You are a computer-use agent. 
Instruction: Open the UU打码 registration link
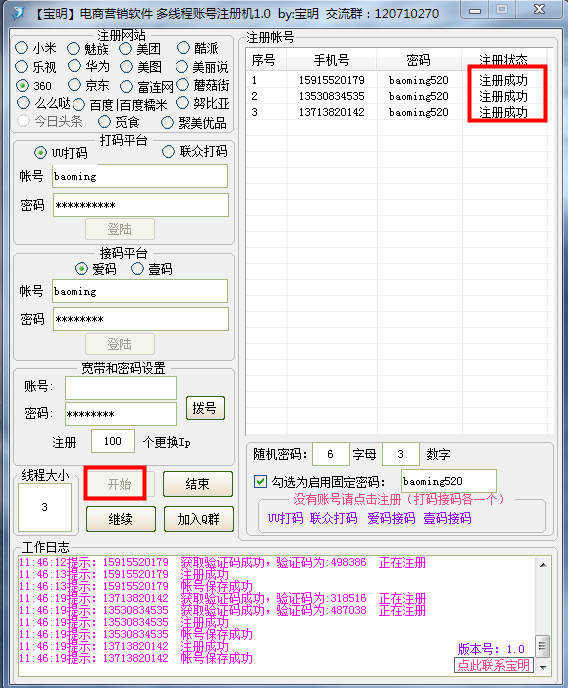click(x=286, y=518)
